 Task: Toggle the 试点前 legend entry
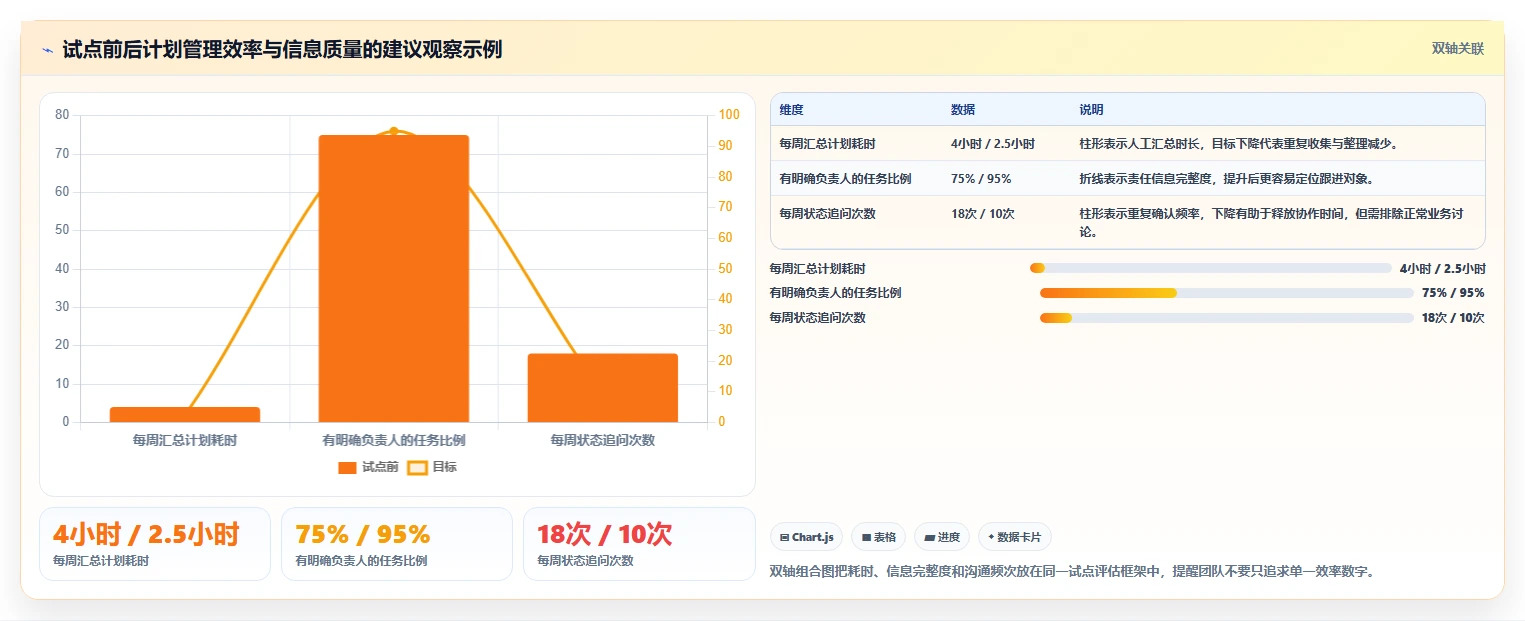tap(368, 467)
